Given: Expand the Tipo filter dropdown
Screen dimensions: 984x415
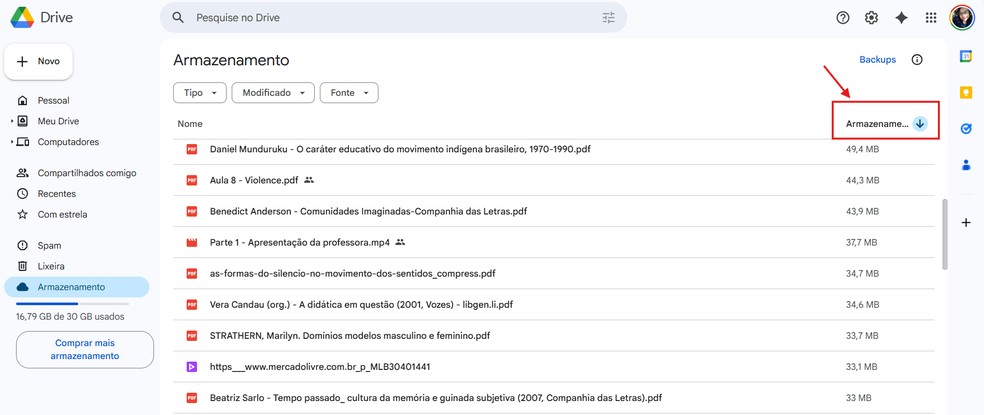Looking at the screenshot, I should [201, 93].
